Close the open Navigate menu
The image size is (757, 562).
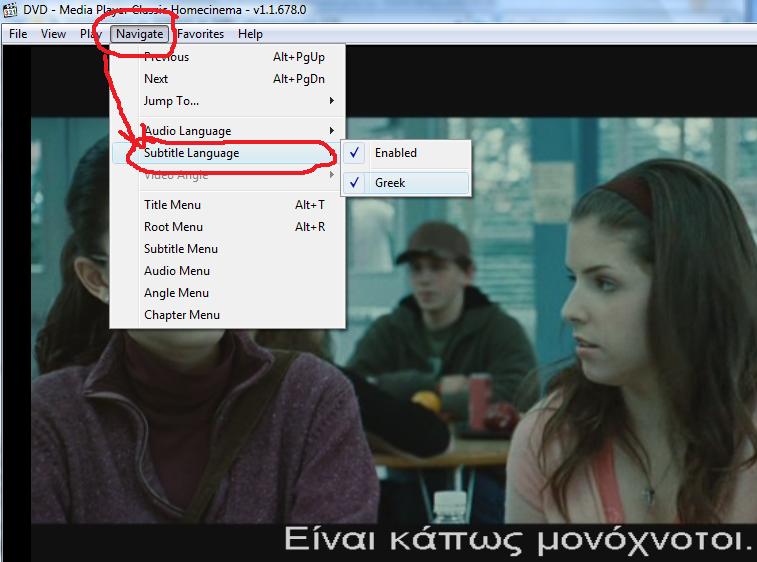(x=140, y=34)
